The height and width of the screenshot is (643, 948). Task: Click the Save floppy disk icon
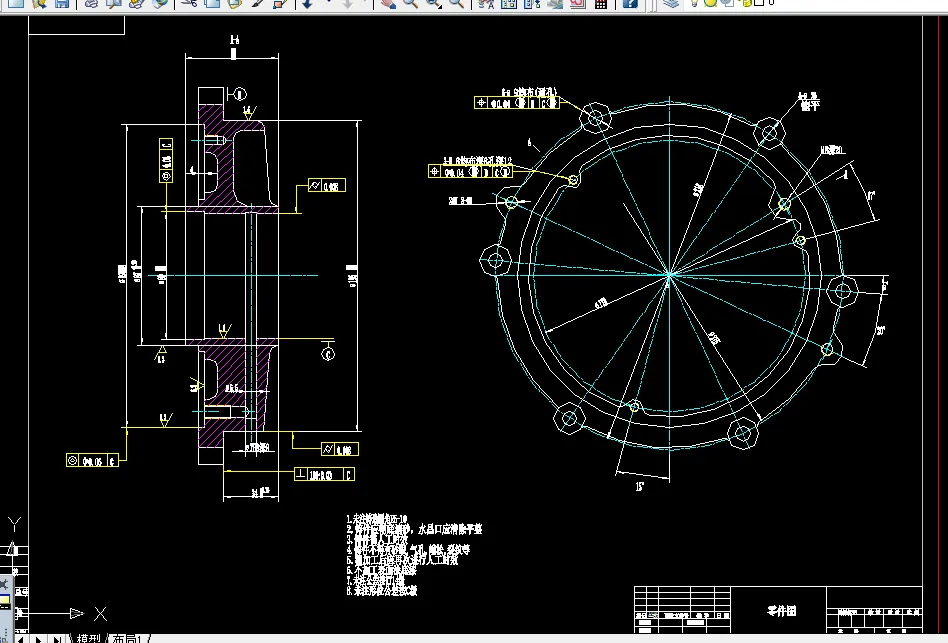point(62,3)
